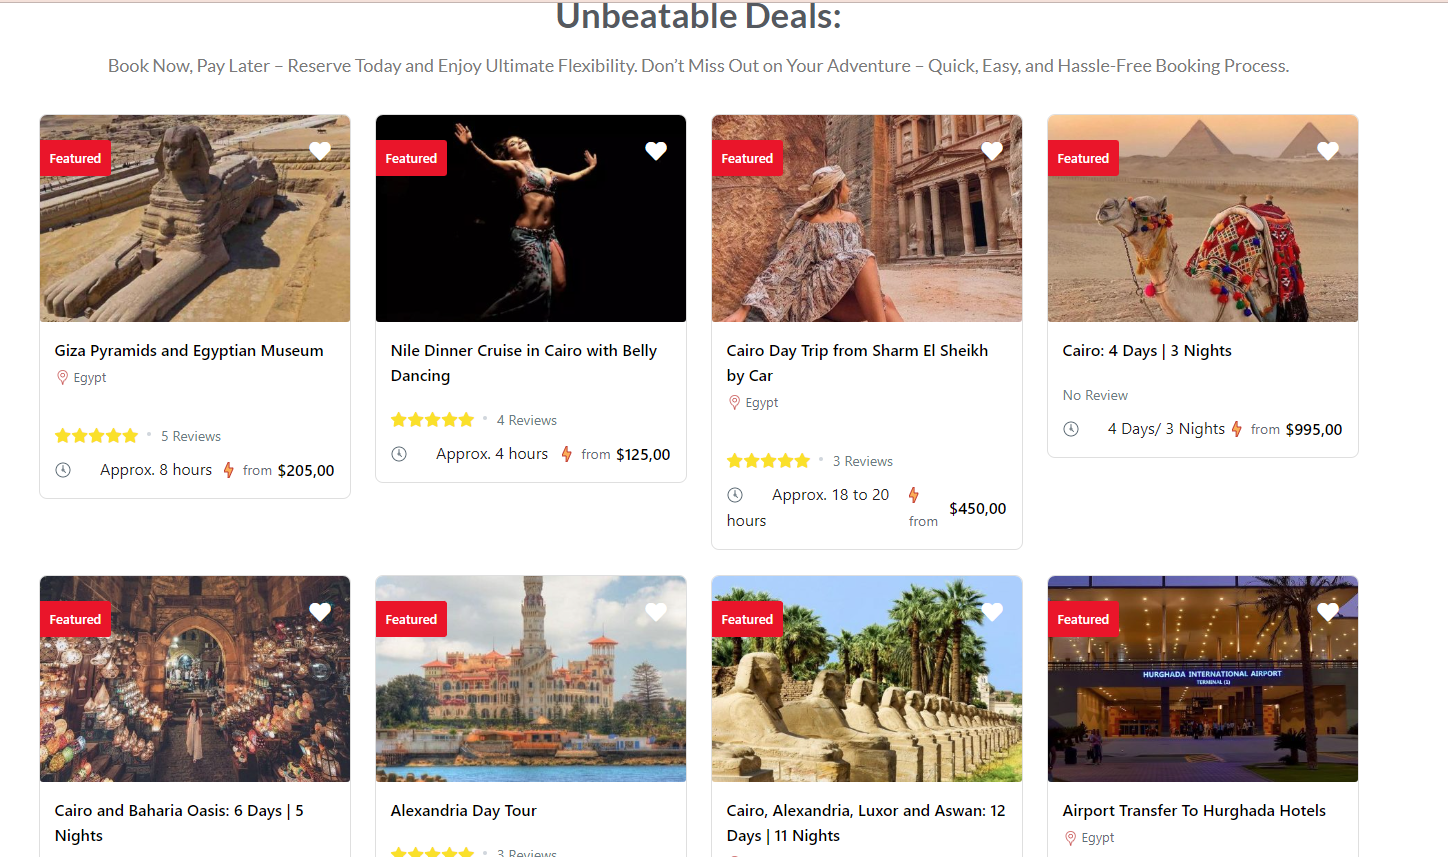The height and width of the screenshot is (857, 1448).
Task: Click heart icon on Alexandria Day Tour
Action: [656, 612]
